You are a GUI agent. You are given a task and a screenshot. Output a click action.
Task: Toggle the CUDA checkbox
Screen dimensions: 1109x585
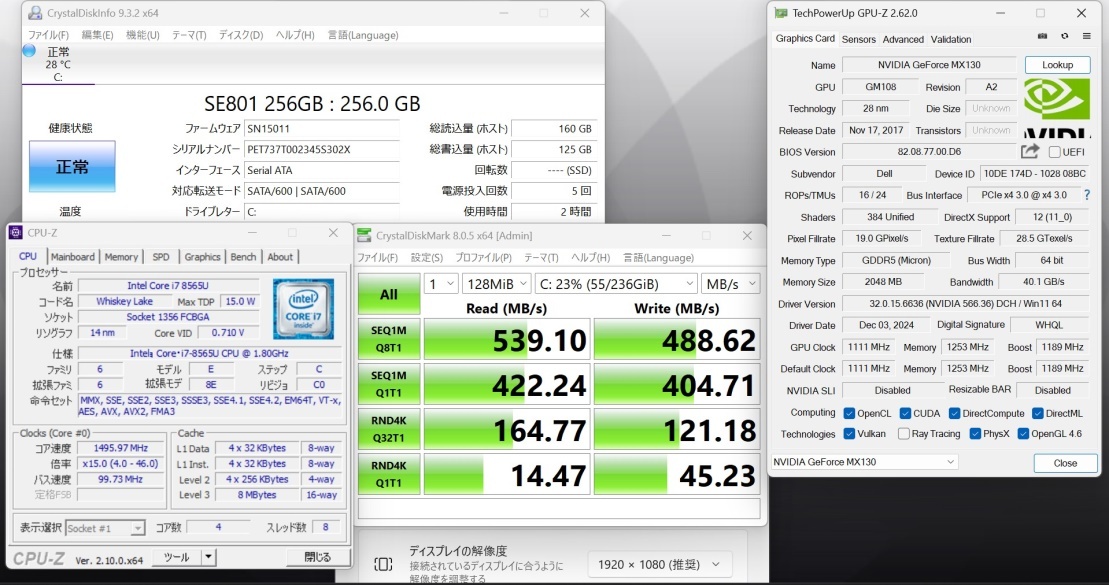point(905,413)
